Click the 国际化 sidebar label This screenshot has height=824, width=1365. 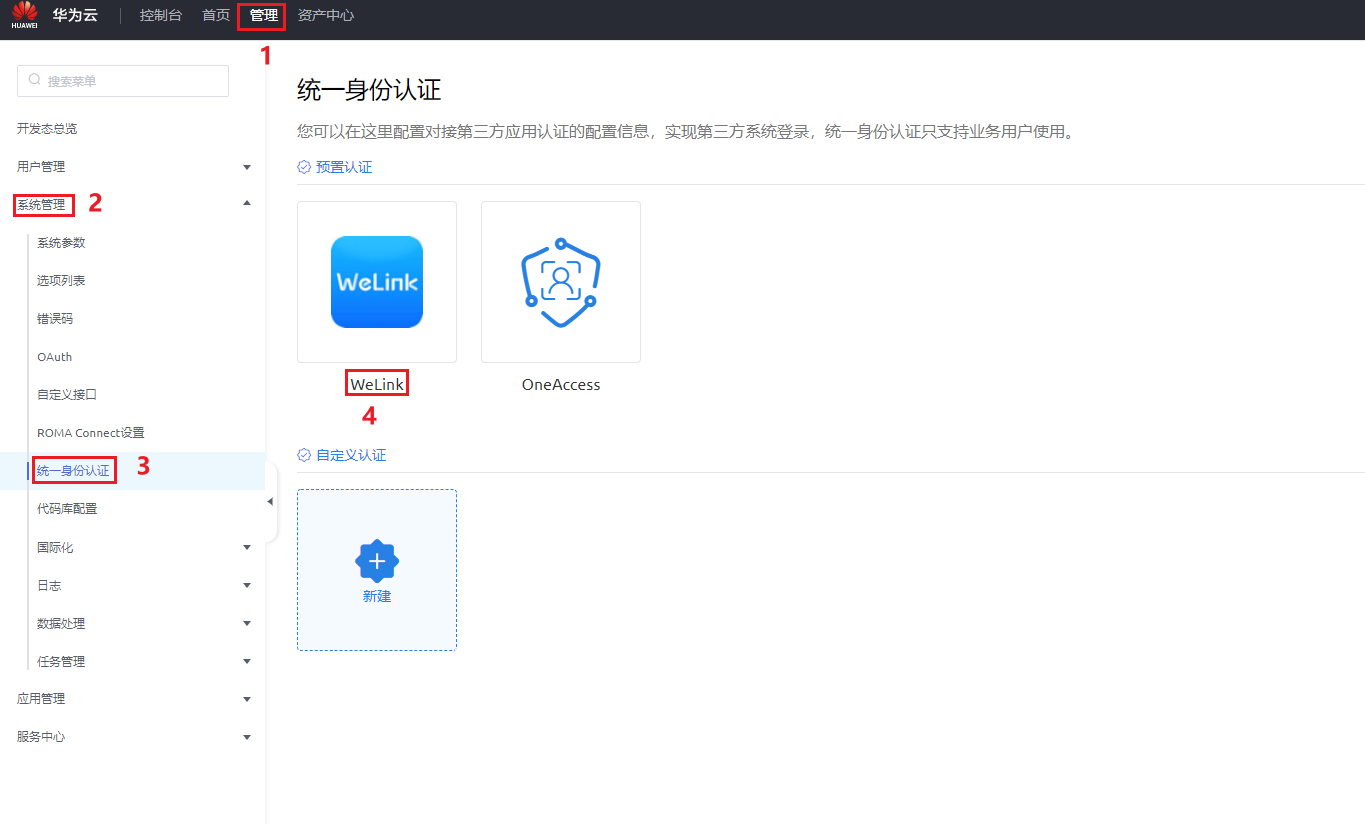click(55, 547)
